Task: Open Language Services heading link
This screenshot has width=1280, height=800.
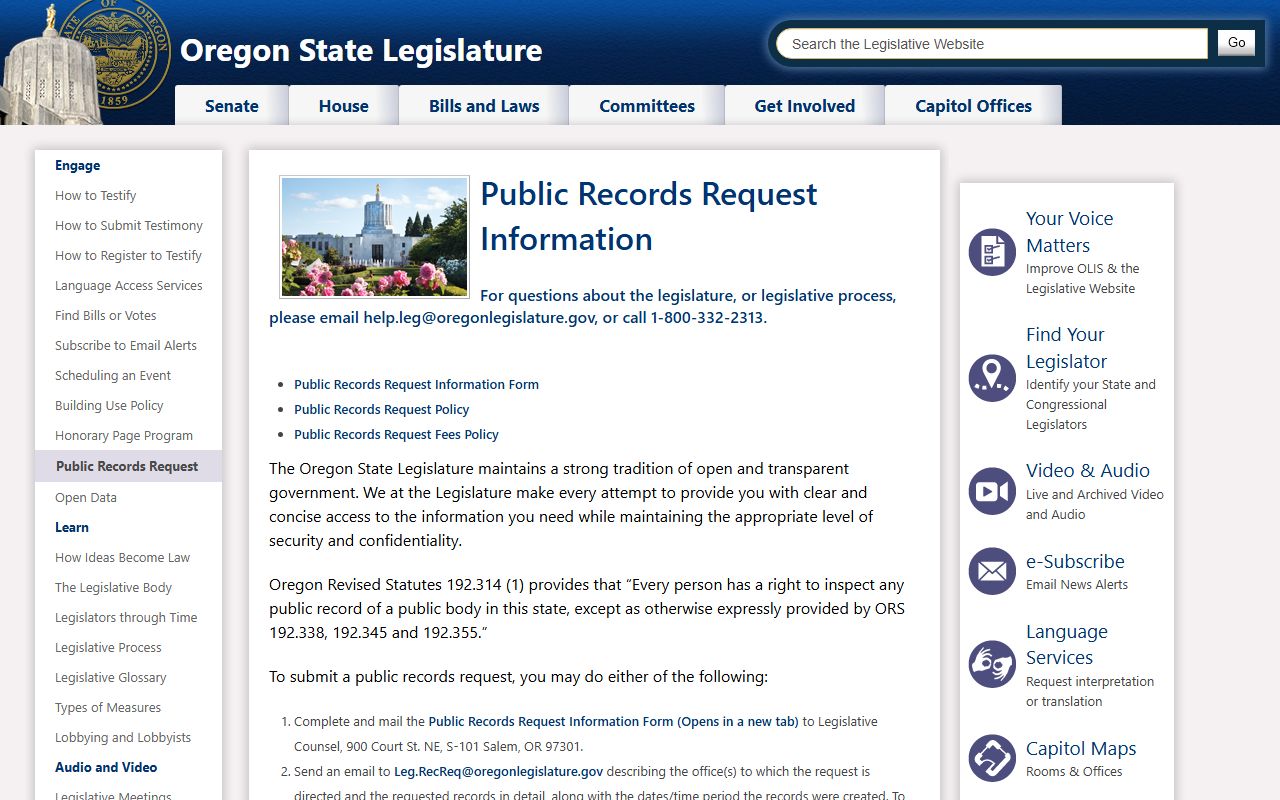Action: [x=1067, y=645]
